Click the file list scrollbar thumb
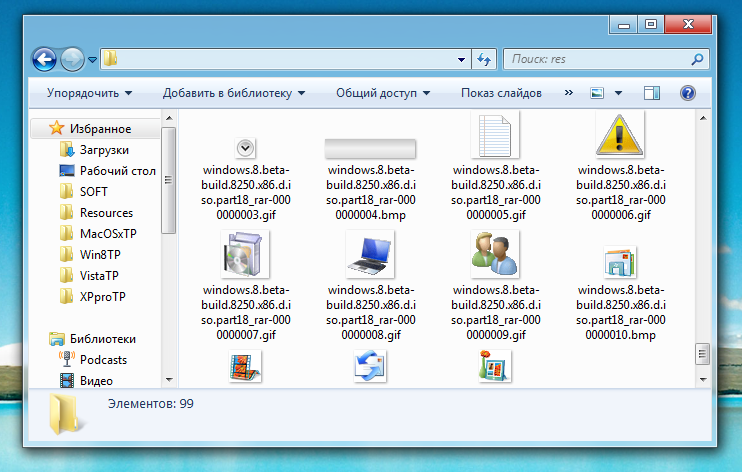 click(703, 354)
